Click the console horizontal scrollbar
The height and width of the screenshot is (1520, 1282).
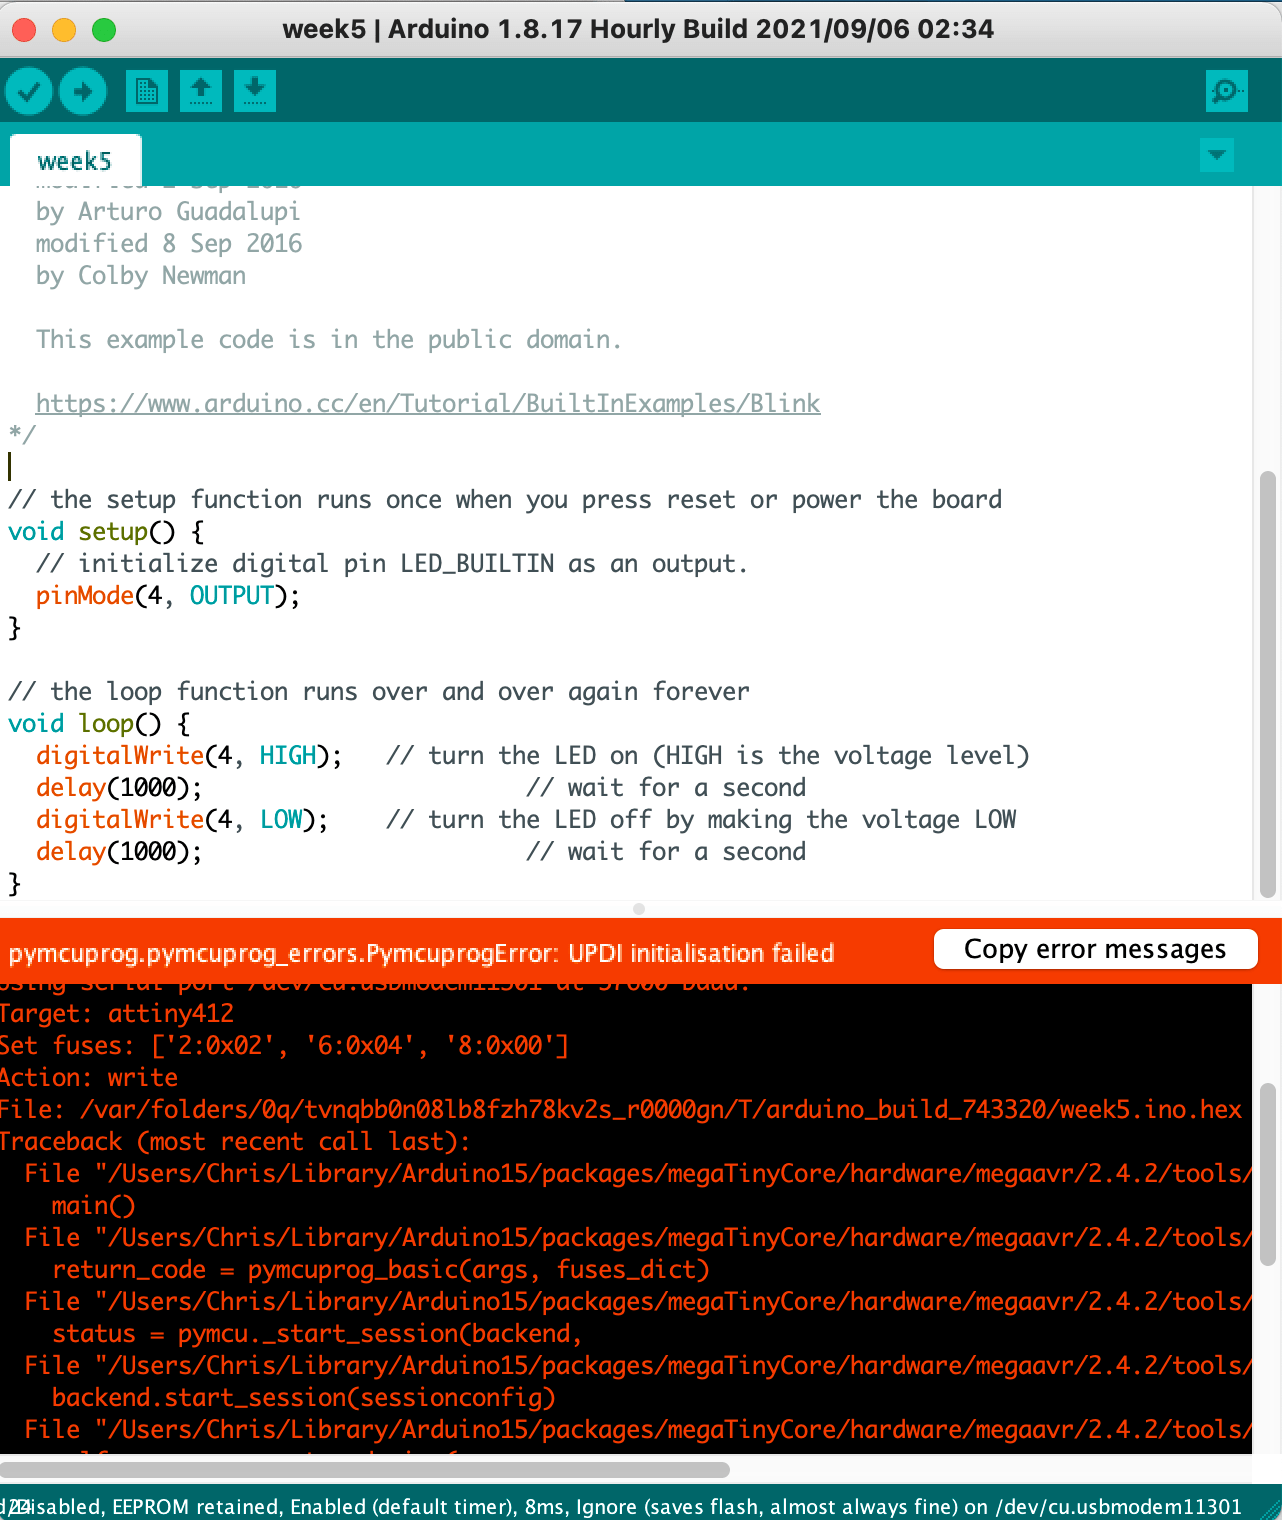365,1469
